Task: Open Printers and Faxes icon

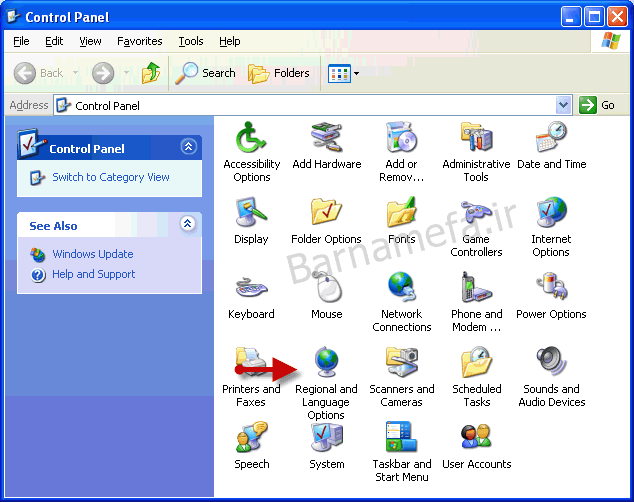Action: [x=251, y=363]
